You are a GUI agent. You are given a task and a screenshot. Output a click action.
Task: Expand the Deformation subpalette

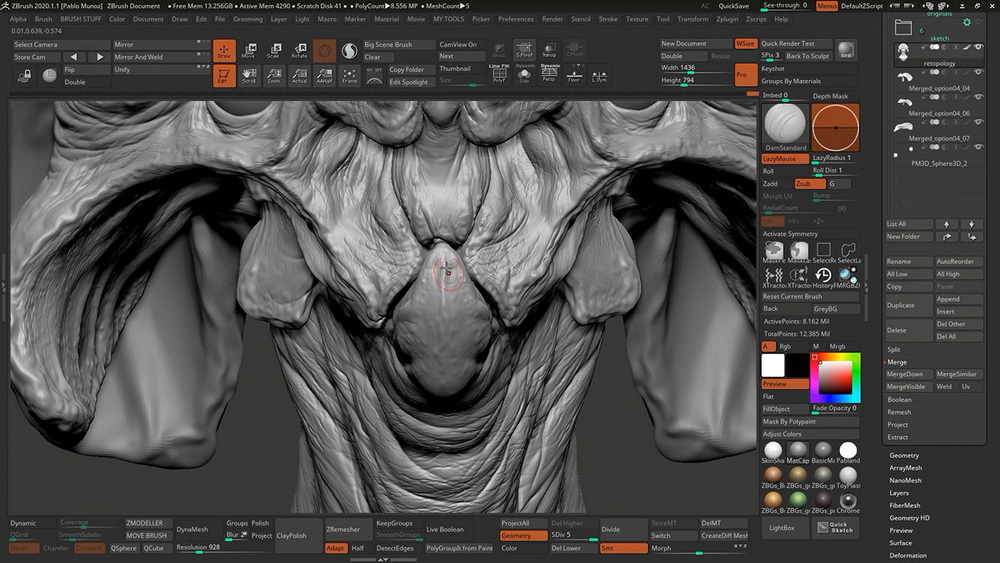908,555
